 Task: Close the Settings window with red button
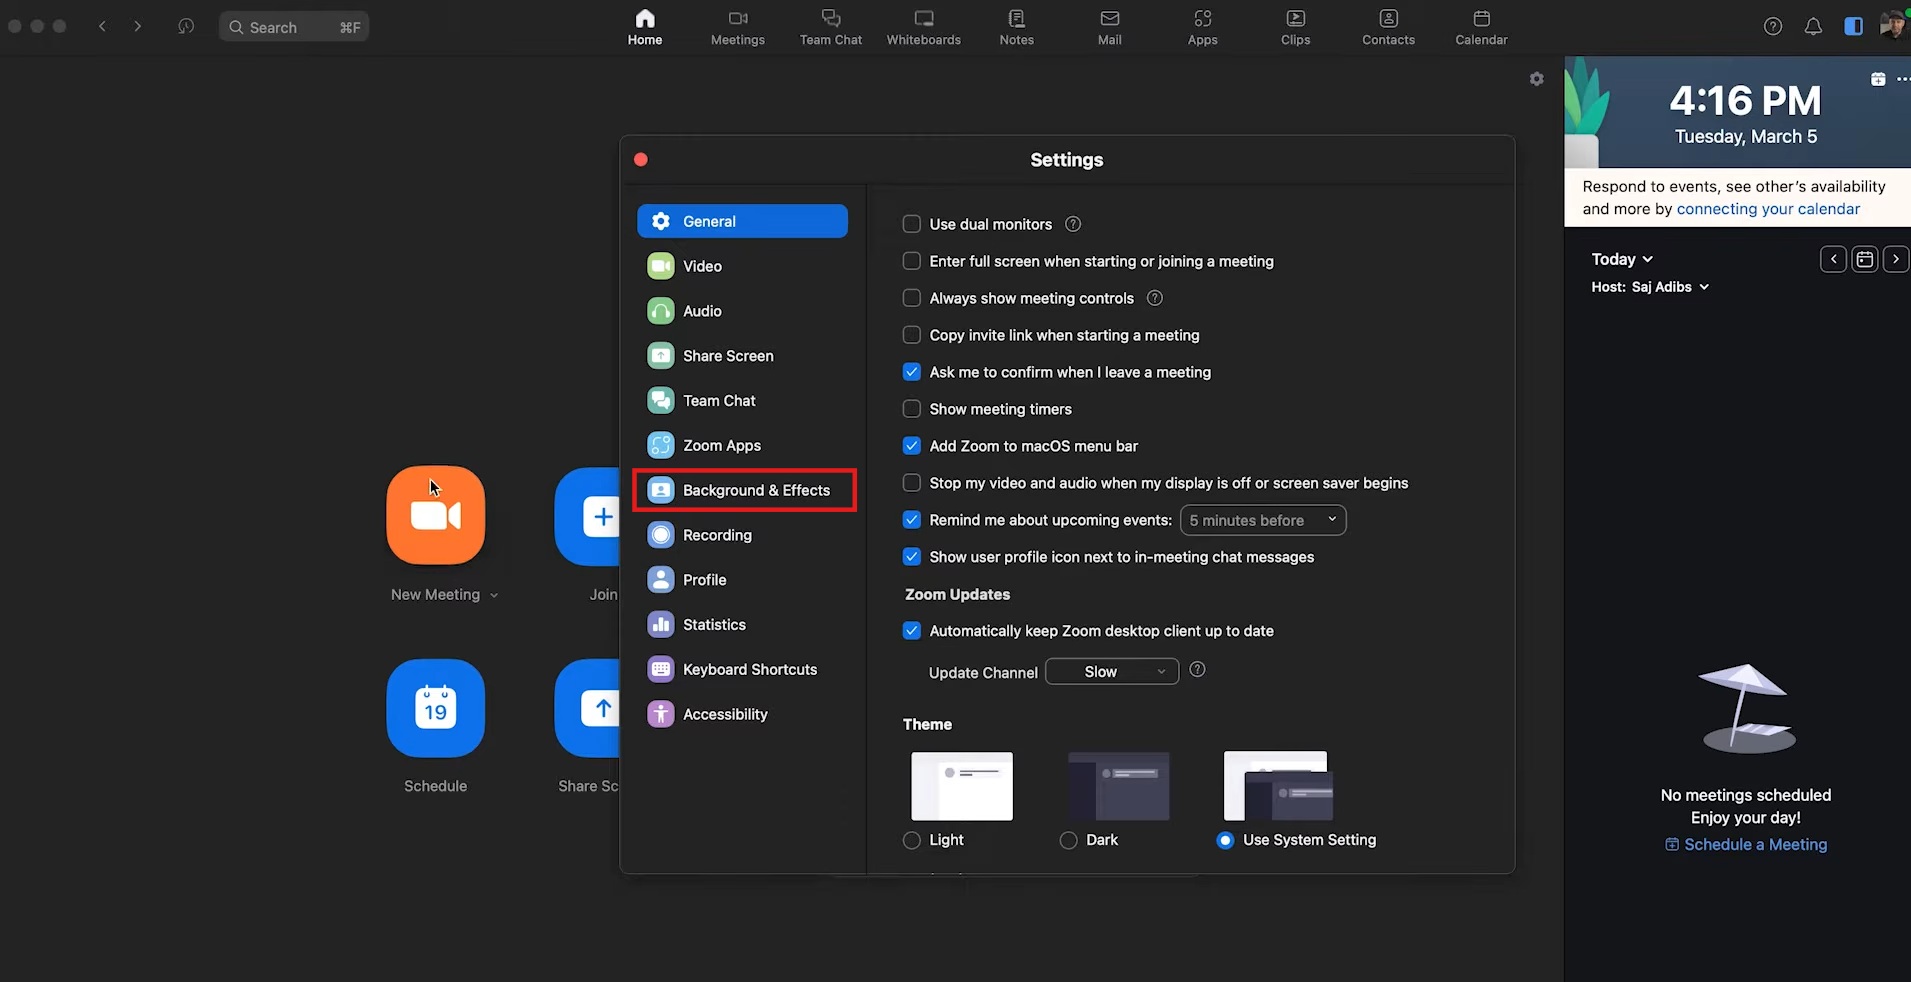pos(641,159)
